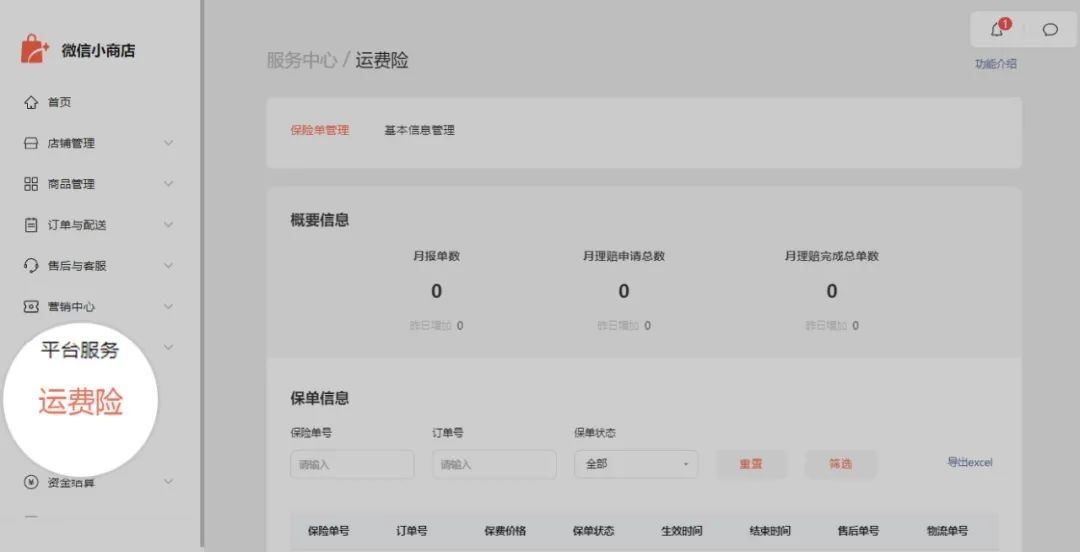Open the 保单状态 dropdown showing 全部
Viewport: 1080px width, 552px height.
pos(636,464)
